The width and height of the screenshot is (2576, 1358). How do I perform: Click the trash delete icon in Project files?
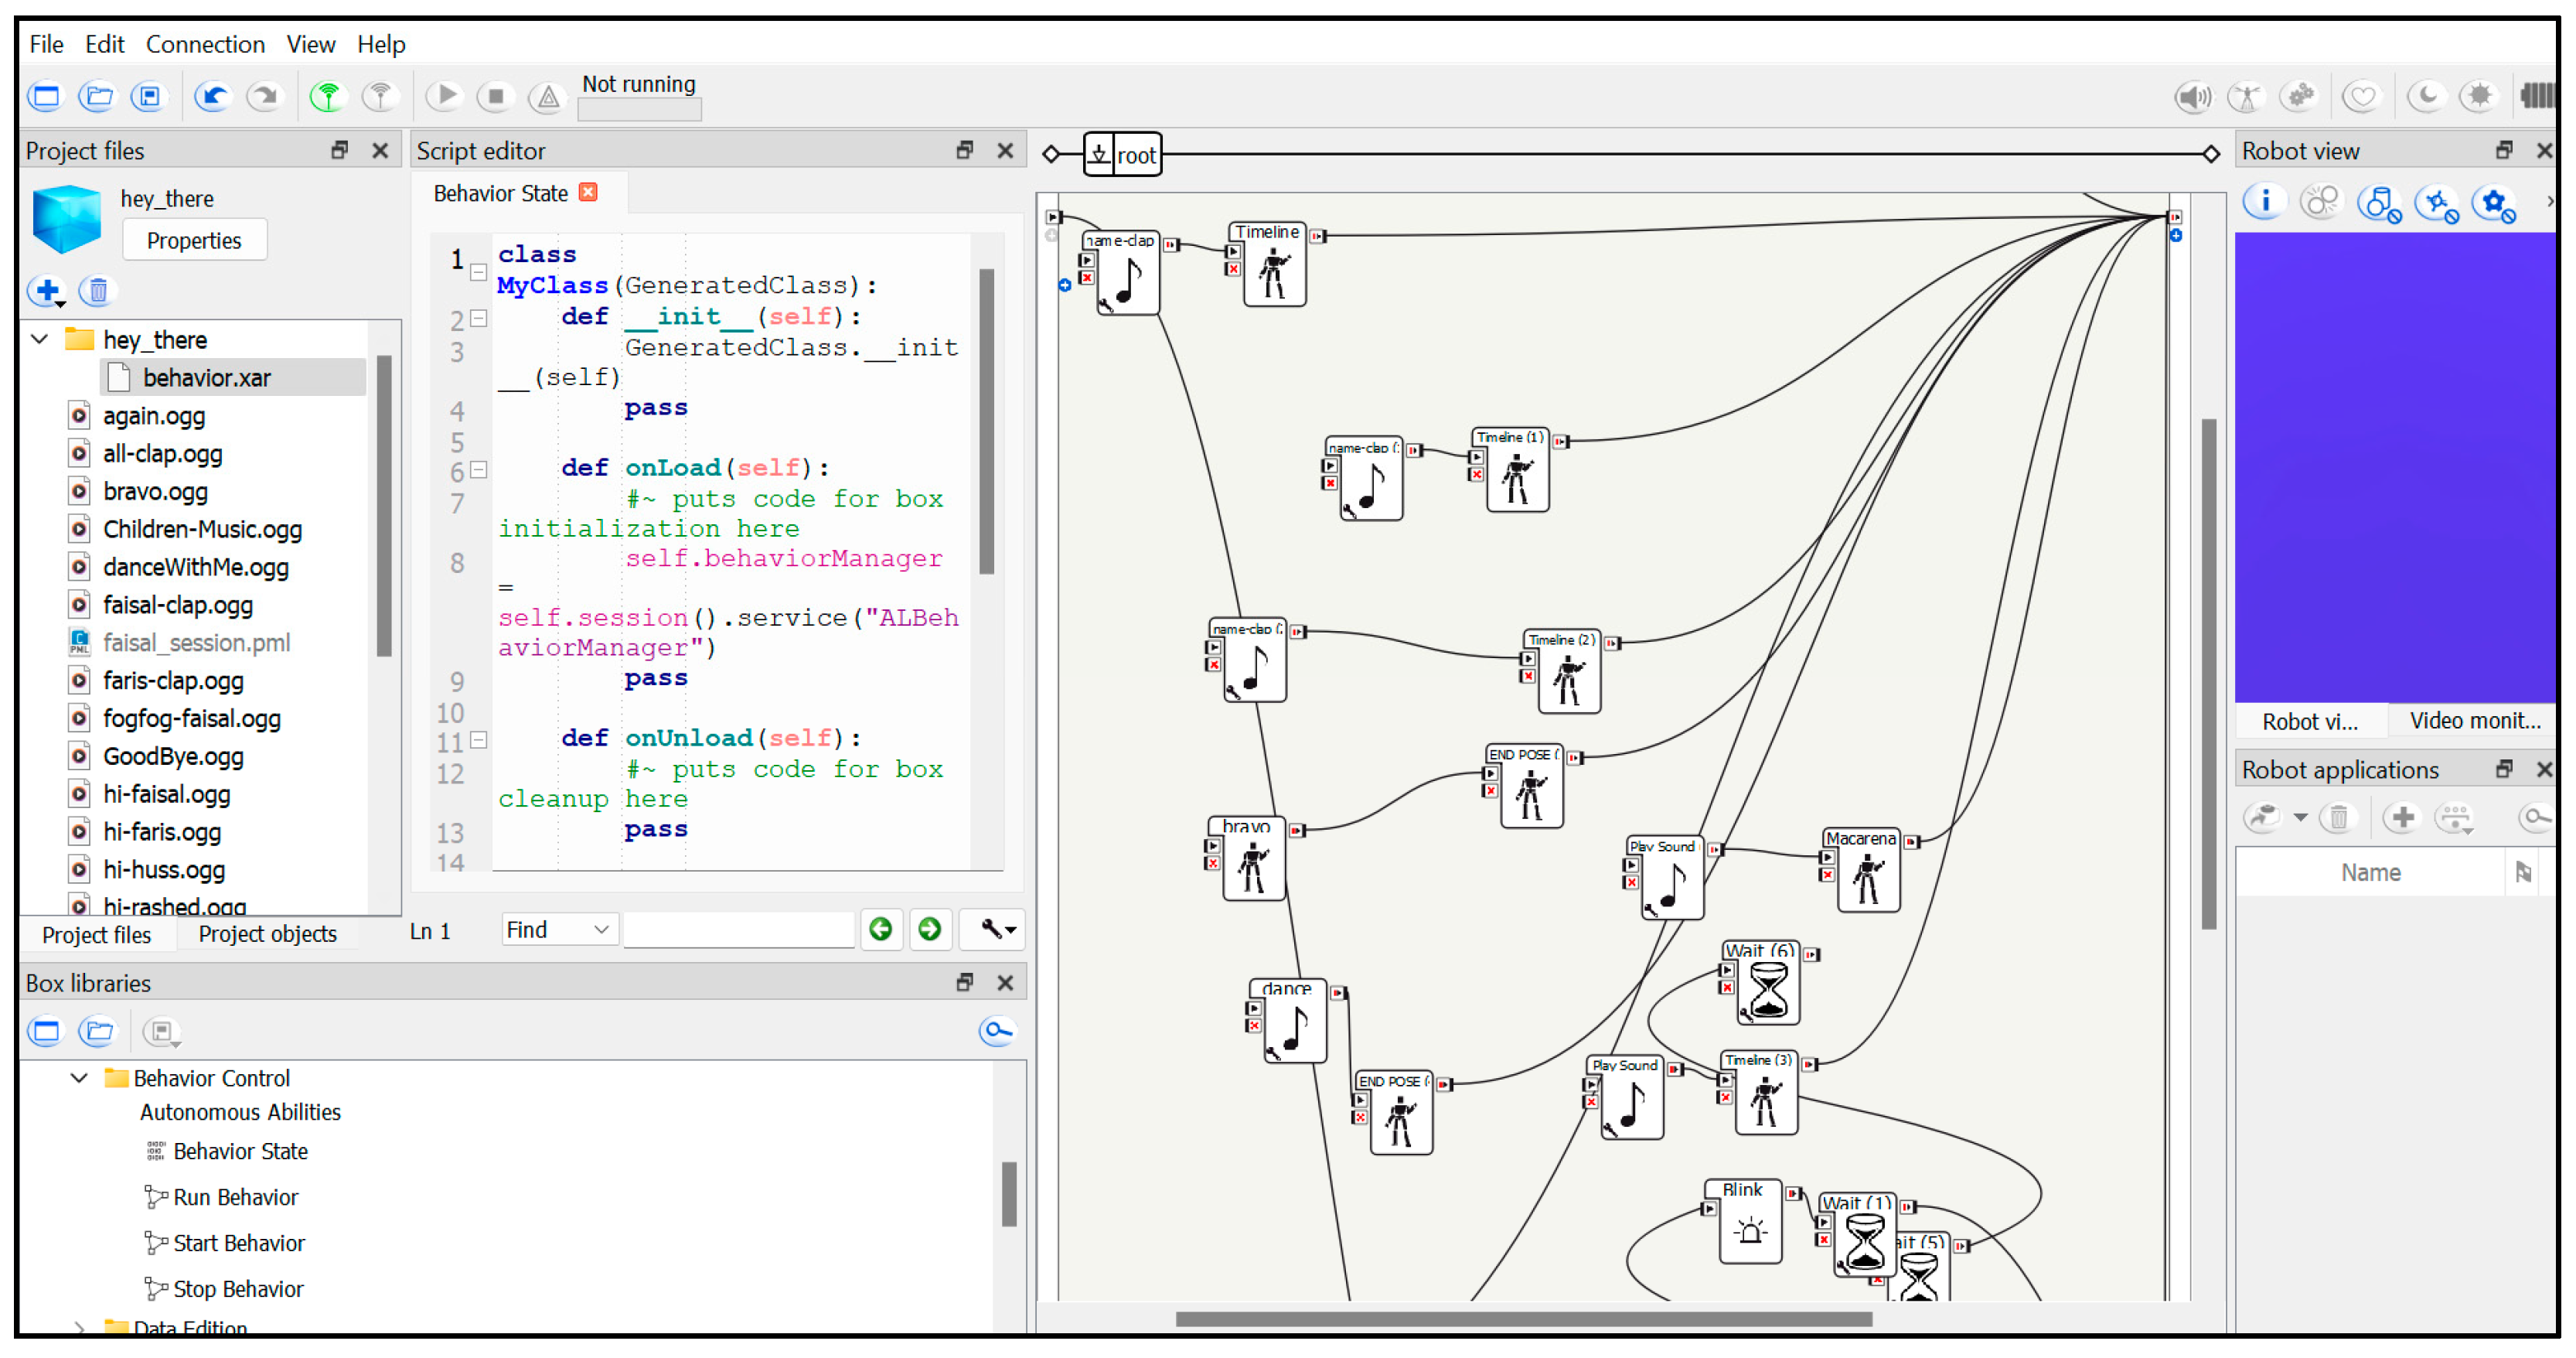point(98,291)
